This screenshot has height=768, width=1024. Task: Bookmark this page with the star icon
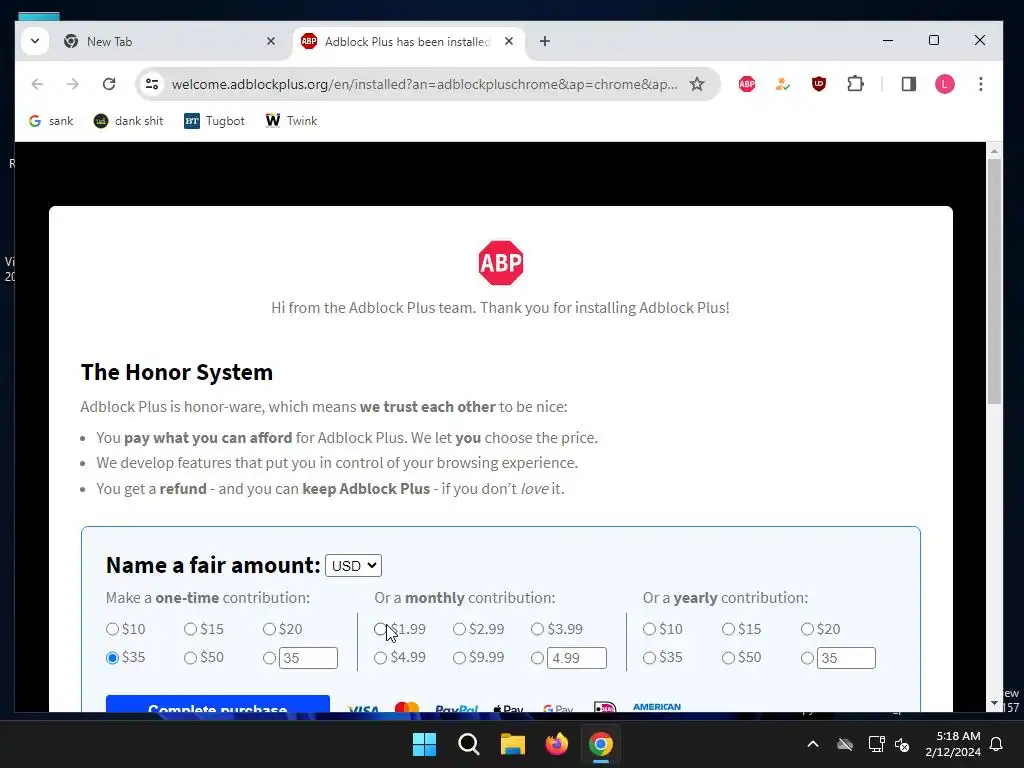[697, 84]
